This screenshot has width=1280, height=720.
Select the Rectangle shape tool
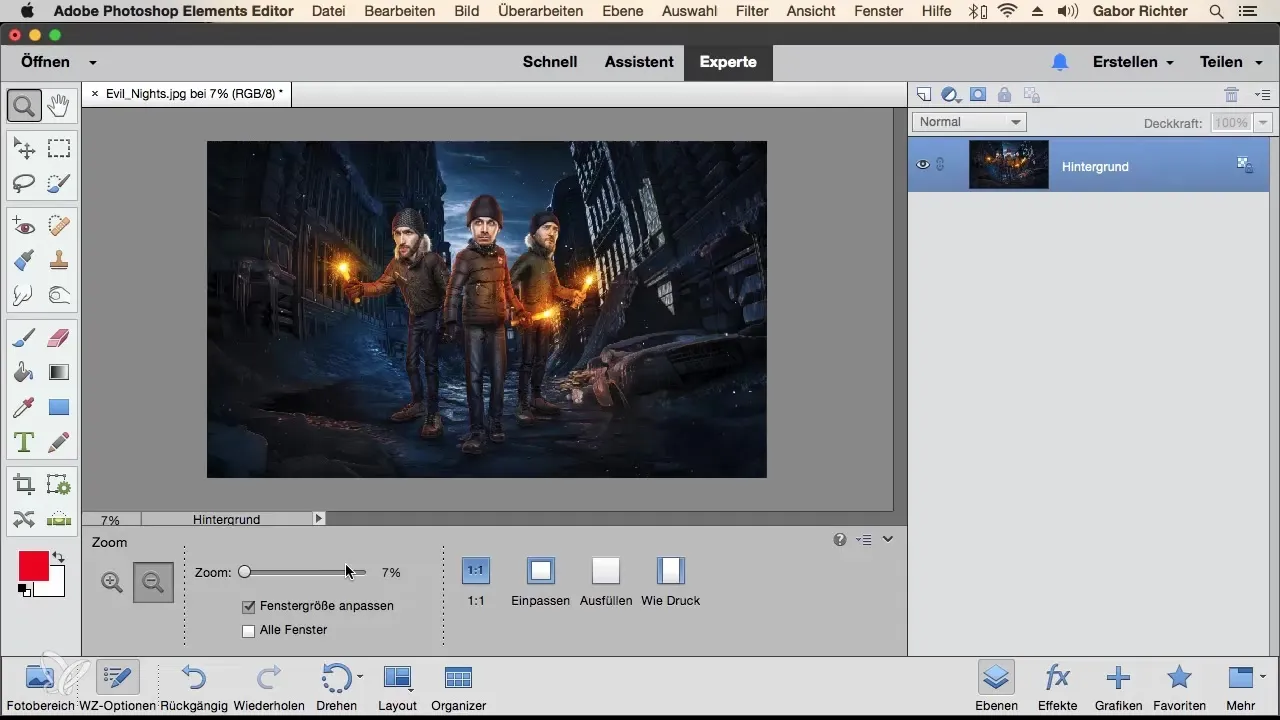click(x=59, y=407)
